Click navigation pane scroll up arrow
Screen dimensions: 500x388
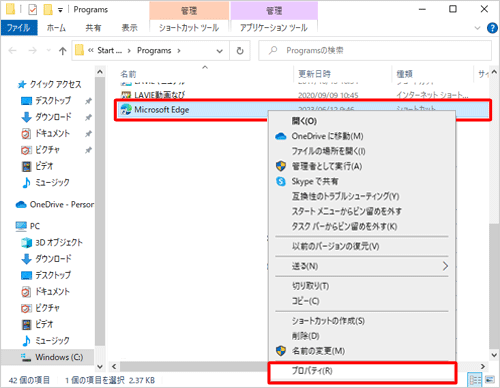pos(100,72)
